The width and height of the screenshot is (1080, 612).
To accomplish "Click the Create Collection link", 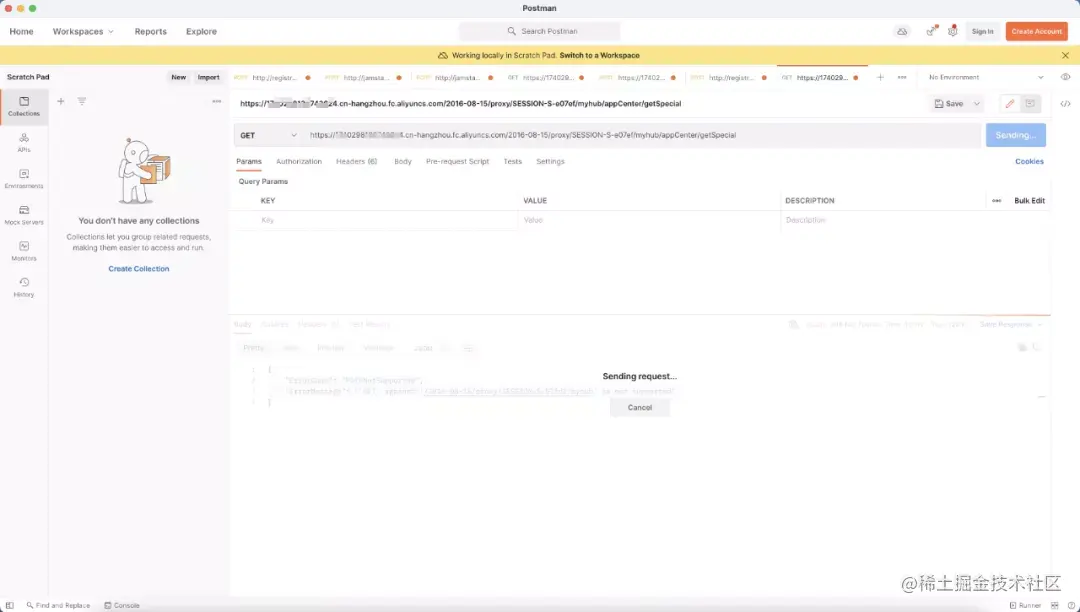I will point(138,269).
